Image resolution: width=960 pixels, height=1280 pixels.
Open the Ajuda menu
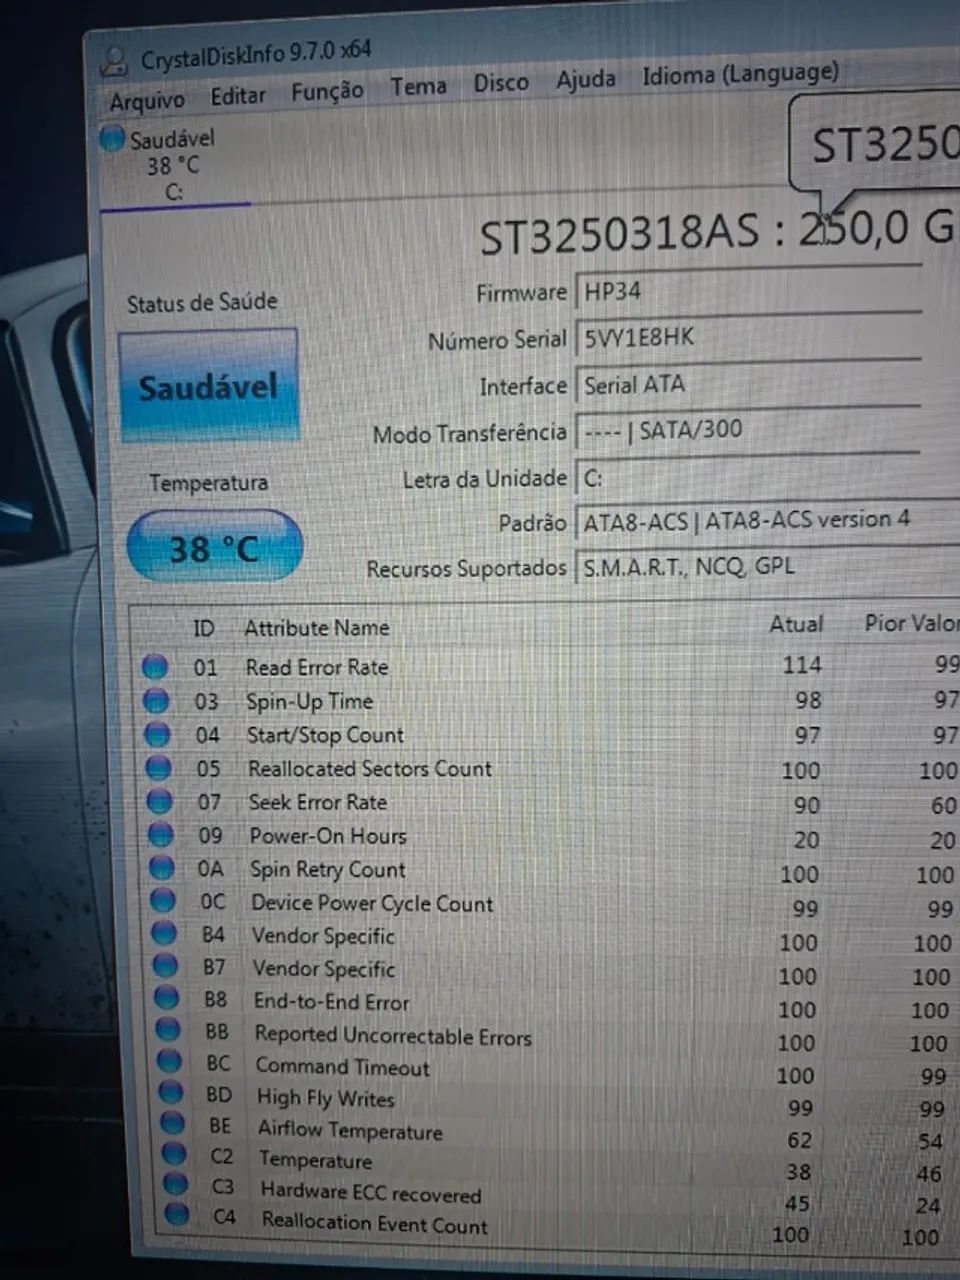[x=586, y=79]
